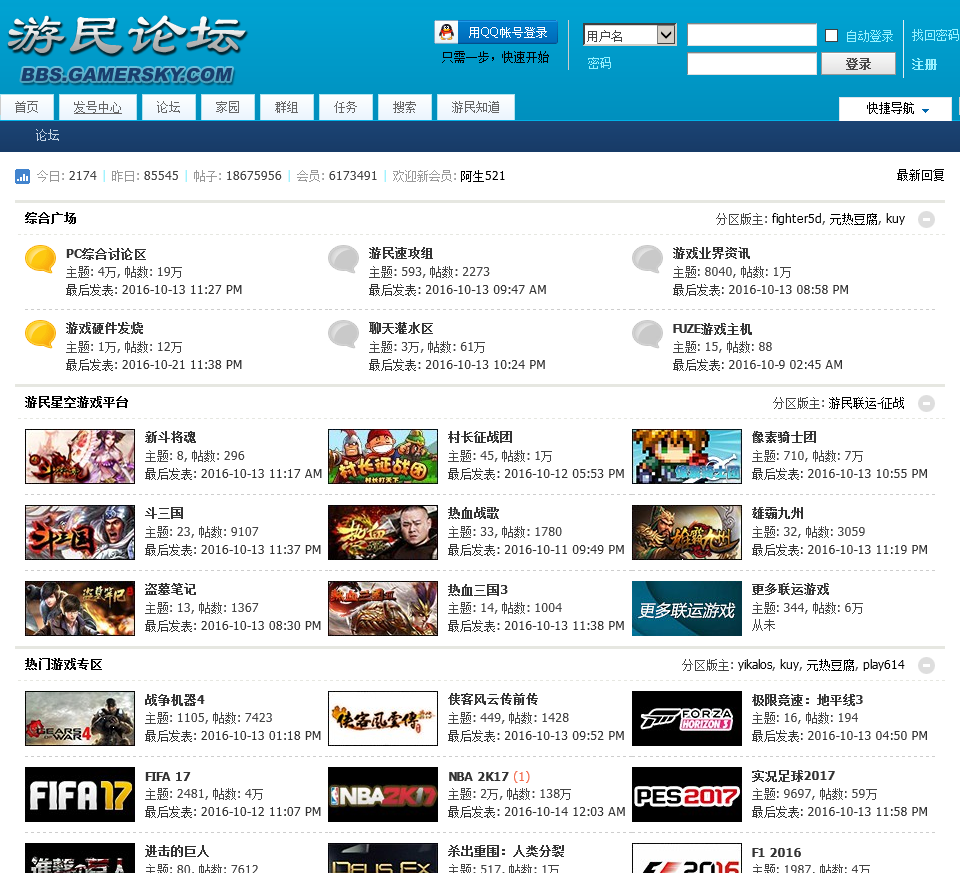This screenshot has height=873, width=960.
Task: Select the 论坛 navigation tab
Action: 168,107
